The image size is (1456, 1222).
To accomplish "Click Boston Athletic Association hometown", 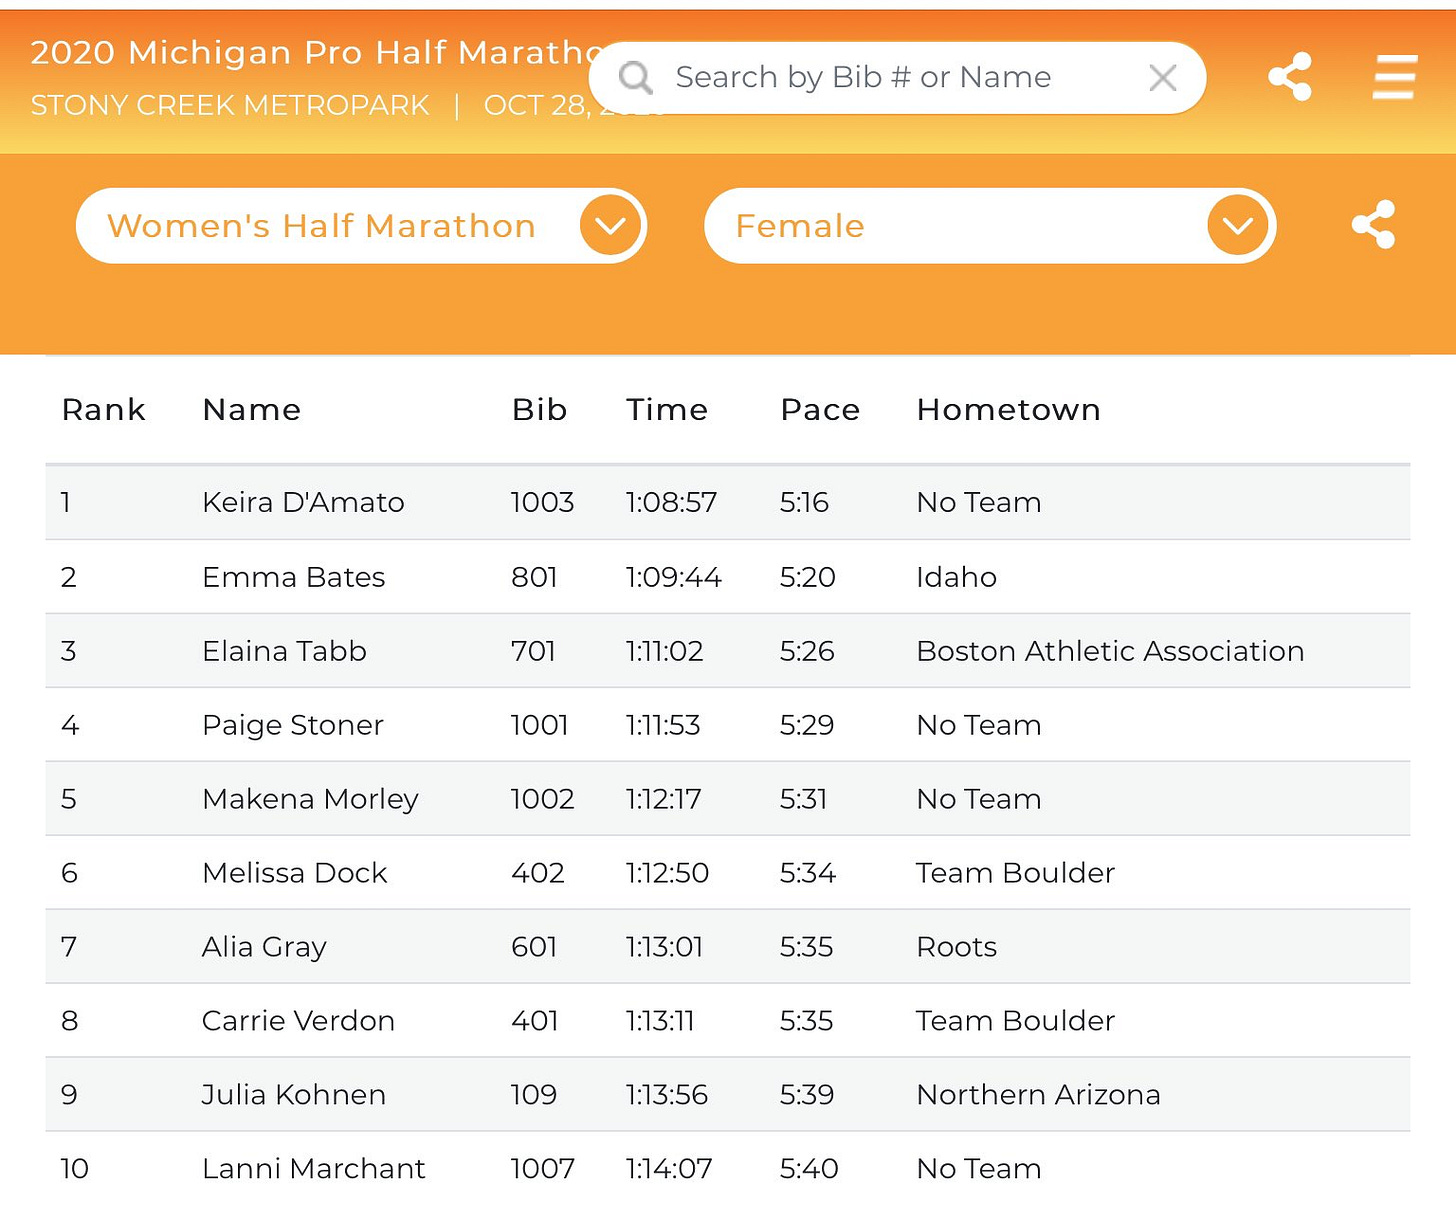I will tap(1111, 651).
